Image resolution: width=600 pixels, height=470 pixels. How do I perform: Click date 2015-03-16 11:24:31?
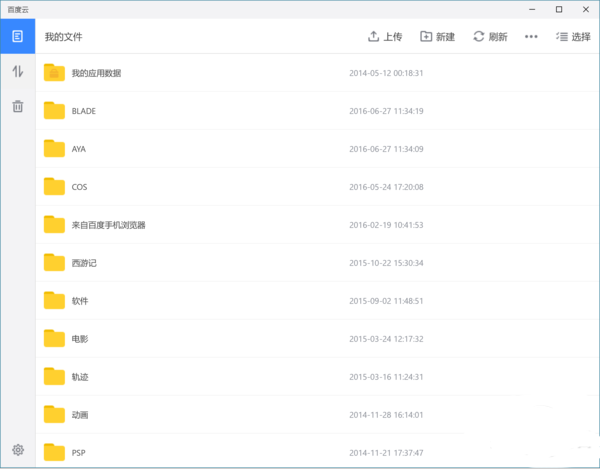[386, 377]
